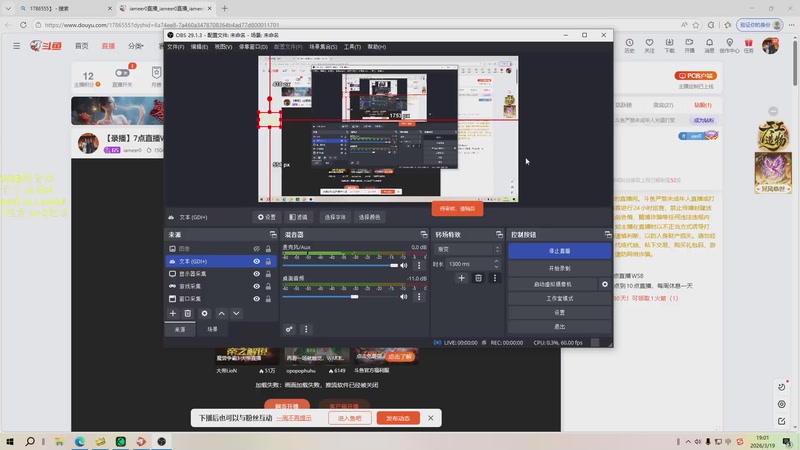Screen dimensions: 800x450
Task: Click the 1300 ms duration field
Action: pos(469,264)
